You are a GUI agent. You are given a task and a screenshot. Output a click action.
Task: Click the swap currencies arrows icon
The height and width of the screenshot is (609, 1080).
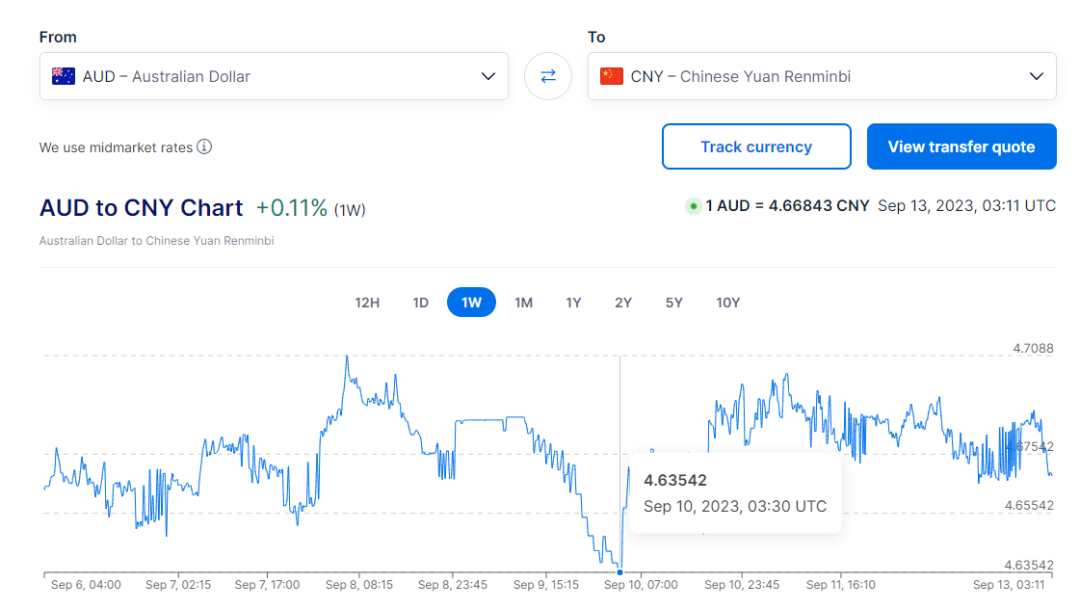548,76
